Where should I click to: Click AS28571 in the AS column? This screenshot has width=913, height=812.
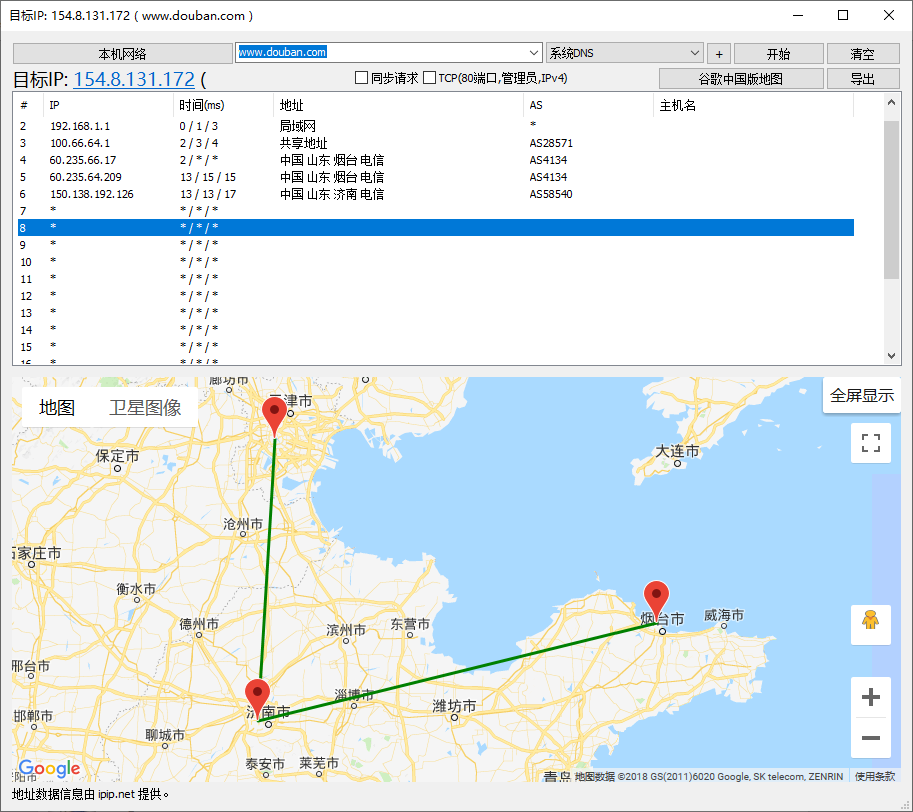coord(551,143)
